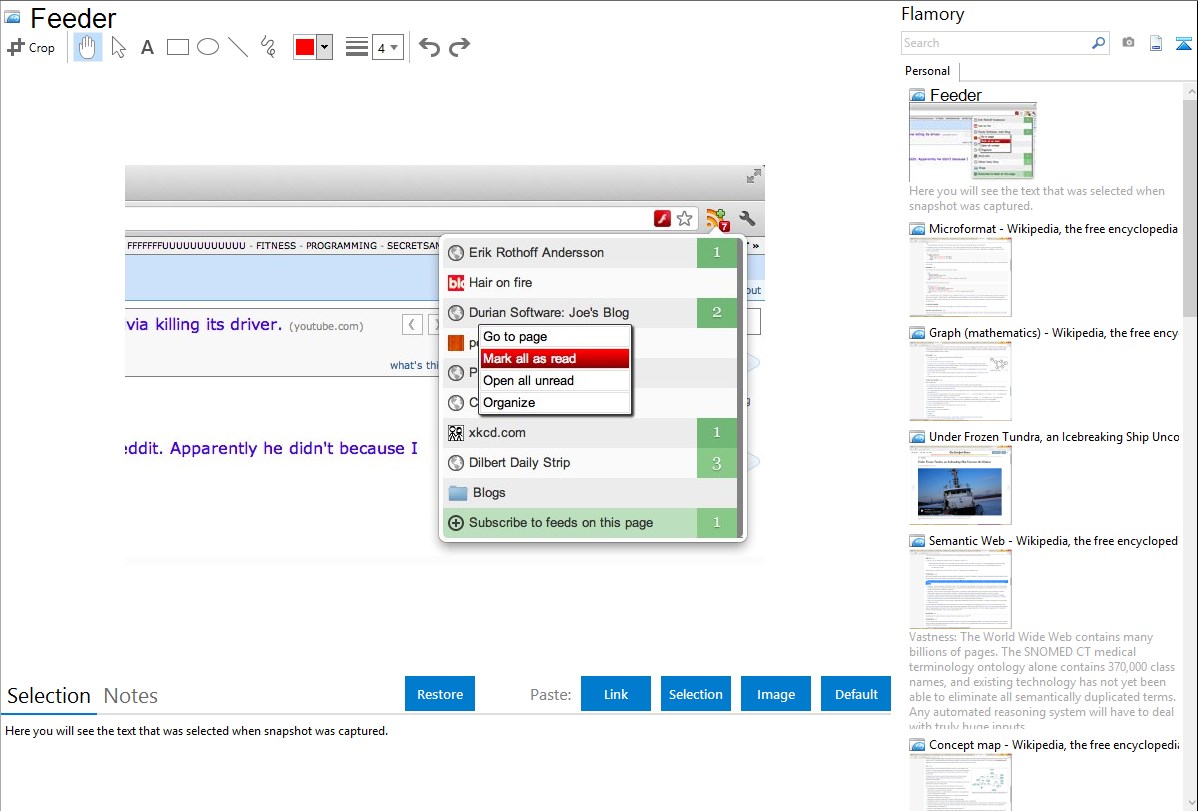The width and height of the screenshot is (1198, 811).
Task: Click the fullscreen expand arrows icon
Action: coord(754,176)
